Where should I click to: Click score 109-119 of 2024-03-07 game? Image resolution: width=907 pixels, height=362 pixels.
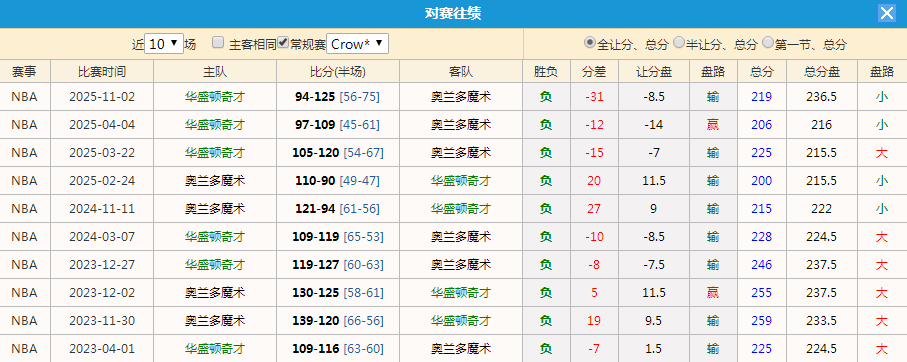point(316,237)
